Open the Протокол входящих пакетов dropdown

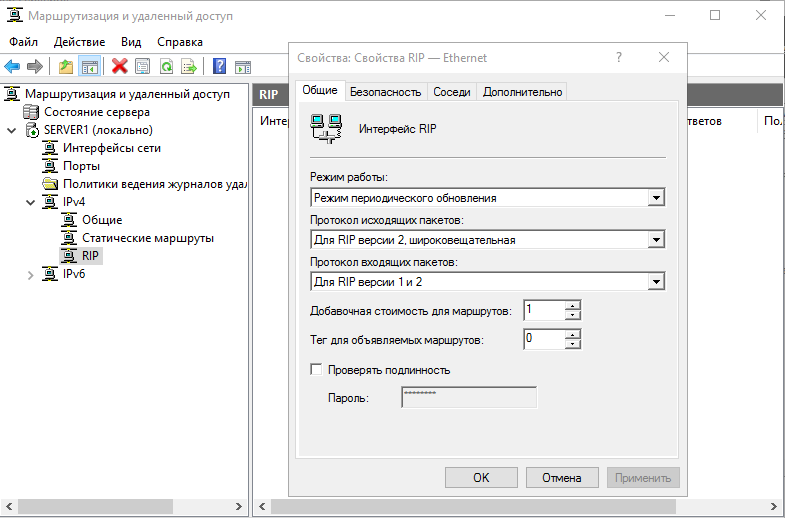pos(656,282)
